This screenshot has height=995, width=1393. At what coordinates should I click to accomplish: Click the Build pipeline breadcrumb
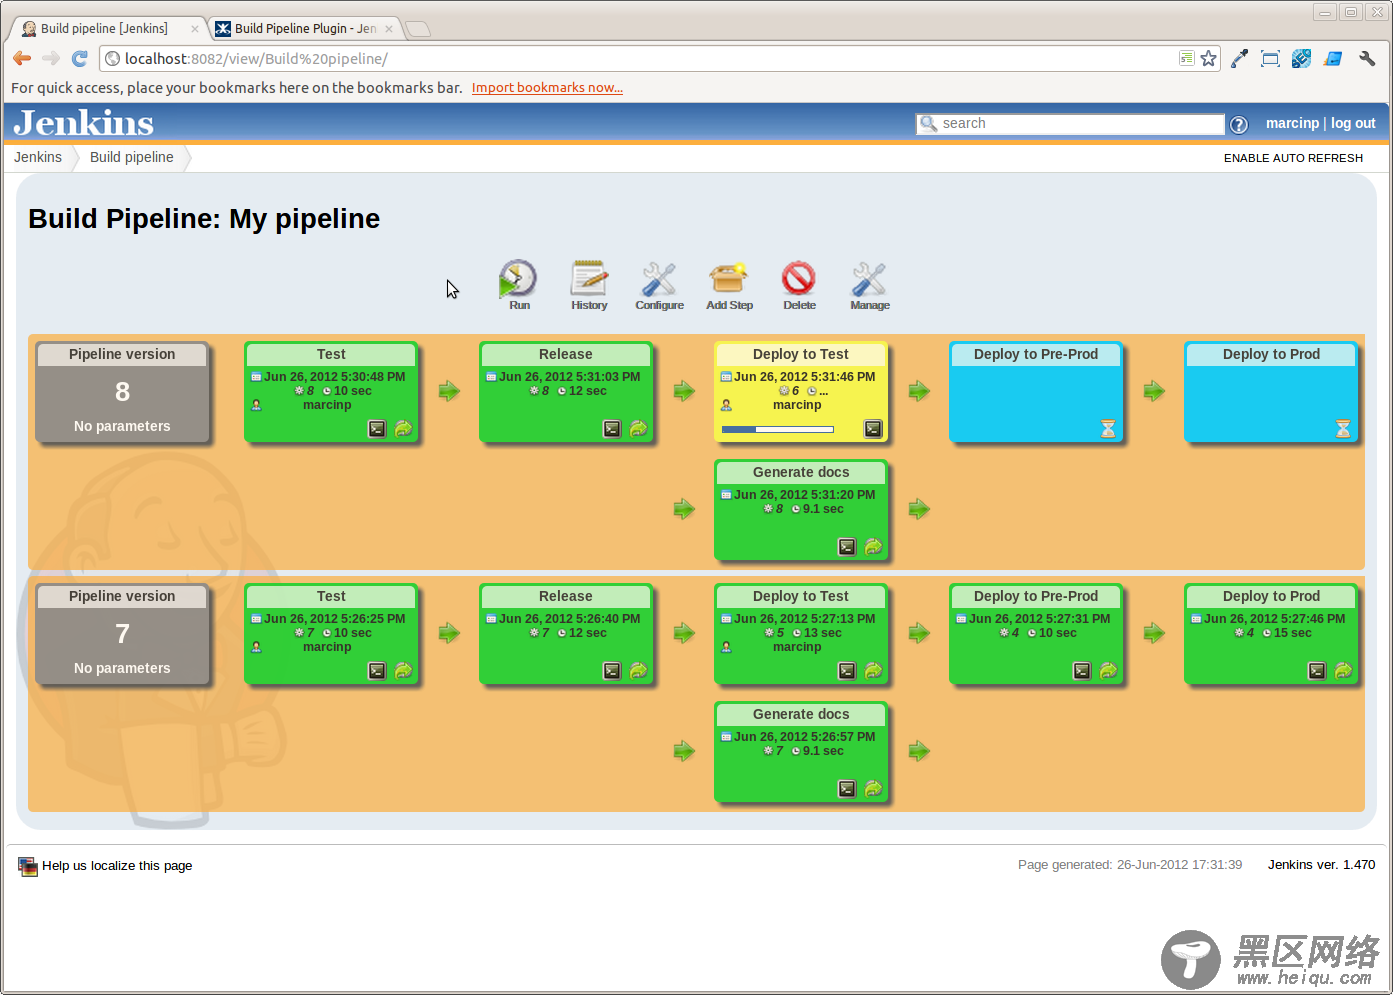point(132,157)
